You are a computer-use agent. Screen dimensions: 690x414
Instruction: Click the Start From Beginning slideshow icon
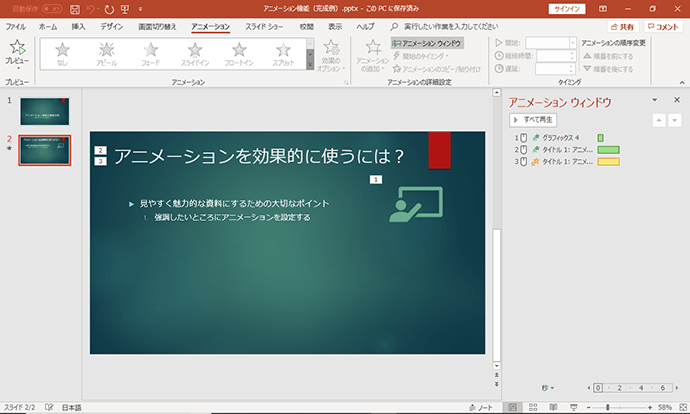coord(125,9)
